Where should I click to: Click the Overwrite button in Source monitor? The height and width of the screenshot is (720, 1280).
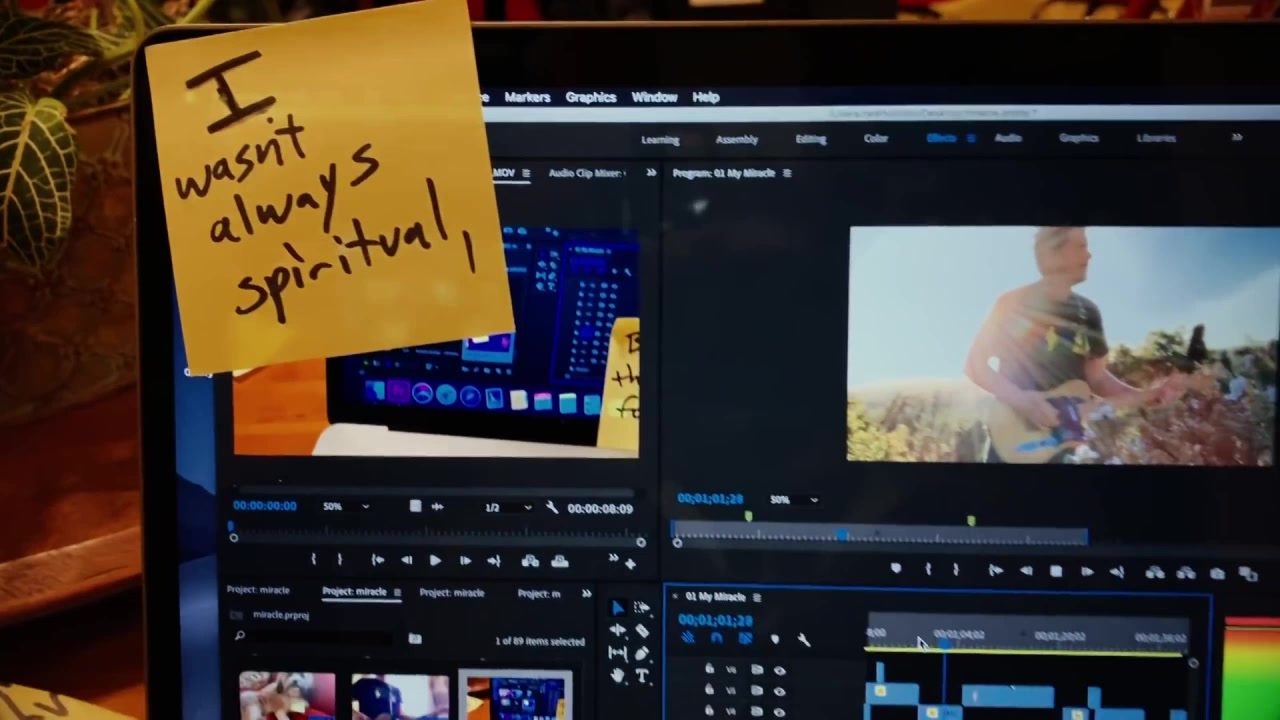[x=560, y=561]
